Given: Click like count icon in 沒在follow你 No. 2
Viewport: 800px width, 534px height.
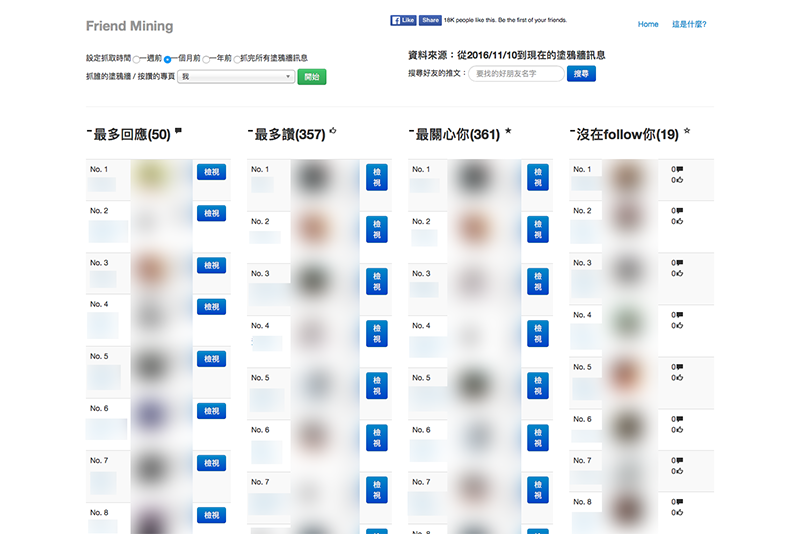Looking at the screenshot, I should (678, 221).
